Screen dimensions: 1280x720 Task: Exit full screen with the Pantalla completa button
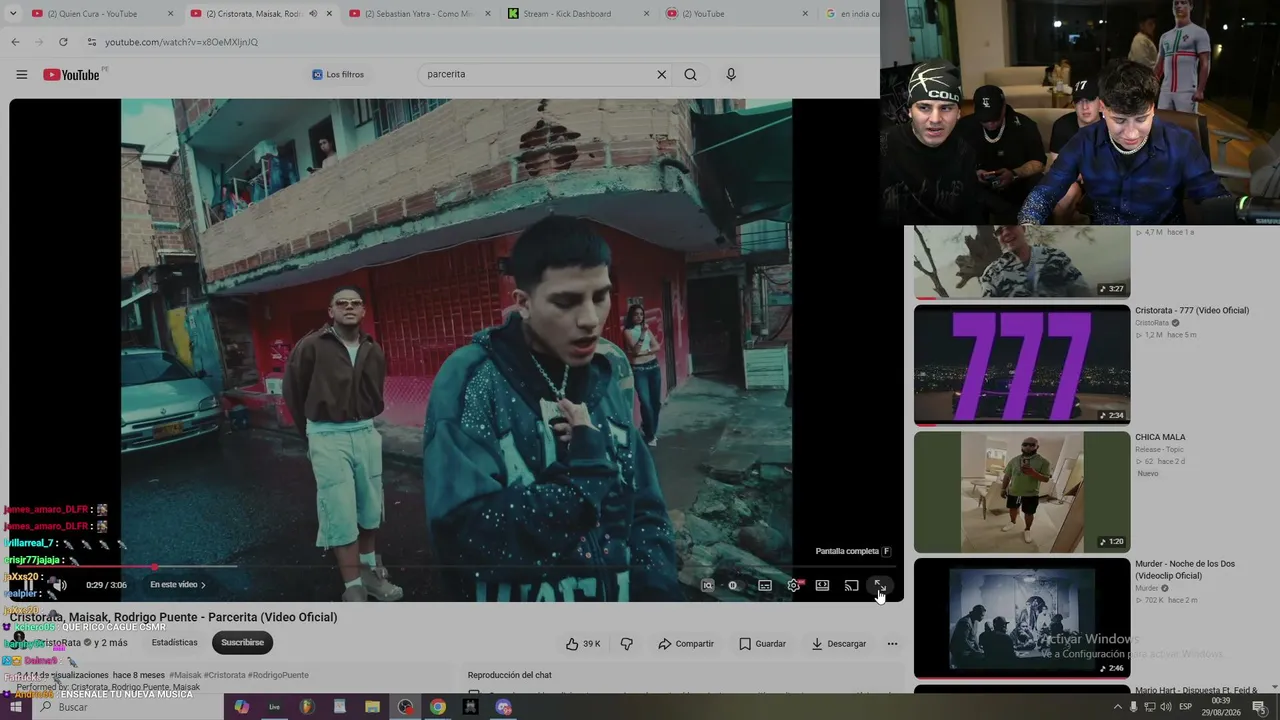click(880, 585)
